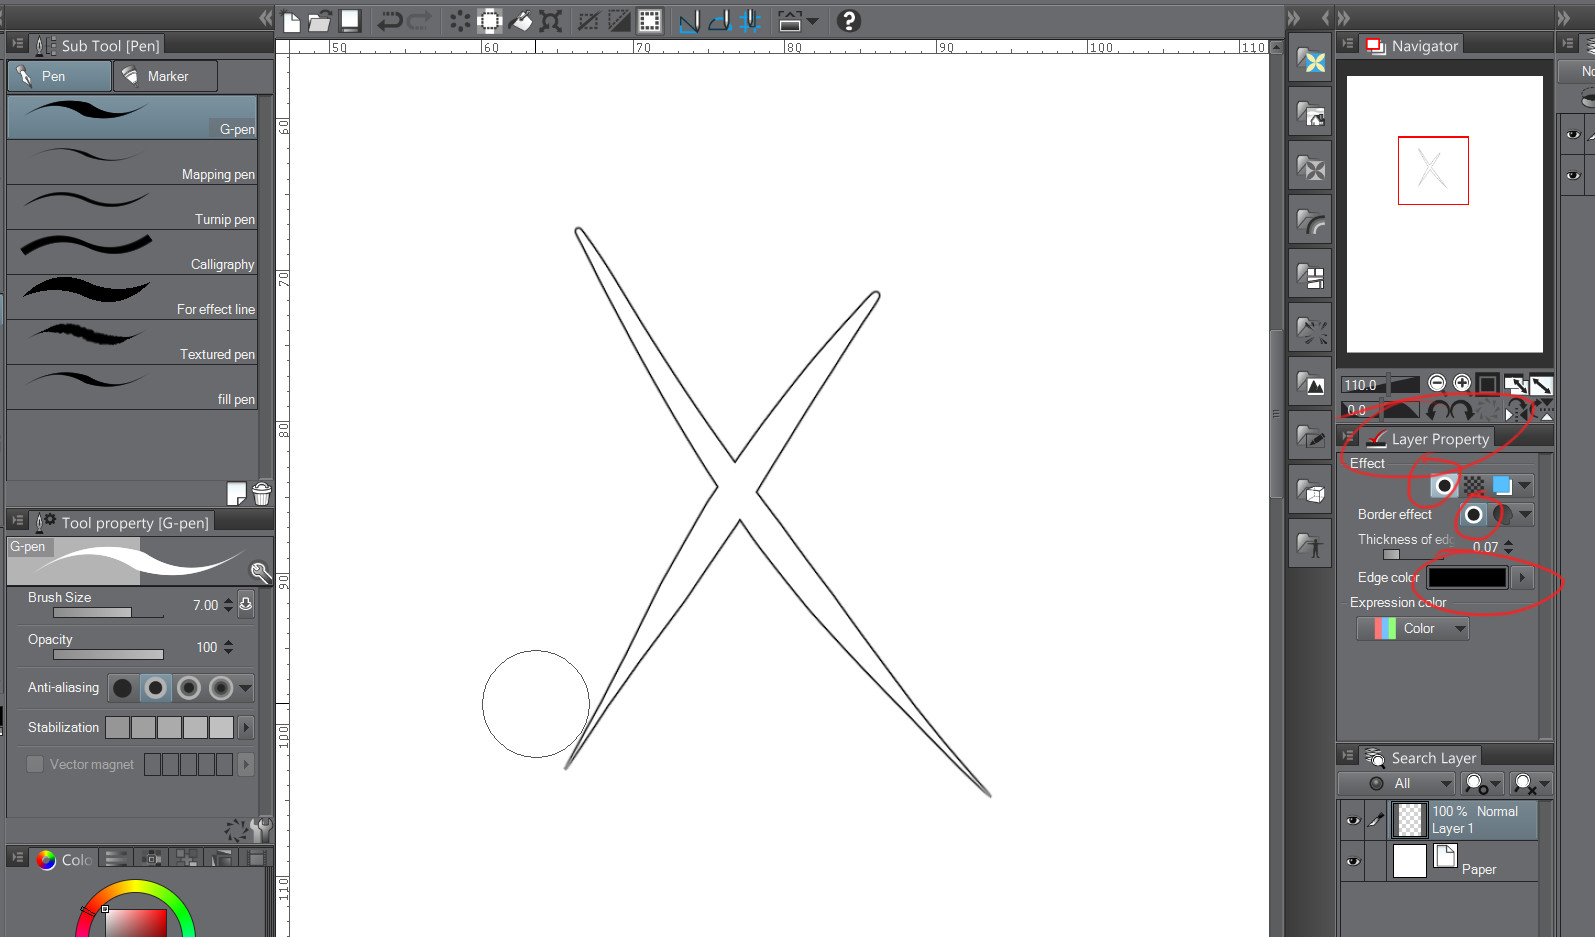Zoom out in Navigator with minus icon

1437,383
